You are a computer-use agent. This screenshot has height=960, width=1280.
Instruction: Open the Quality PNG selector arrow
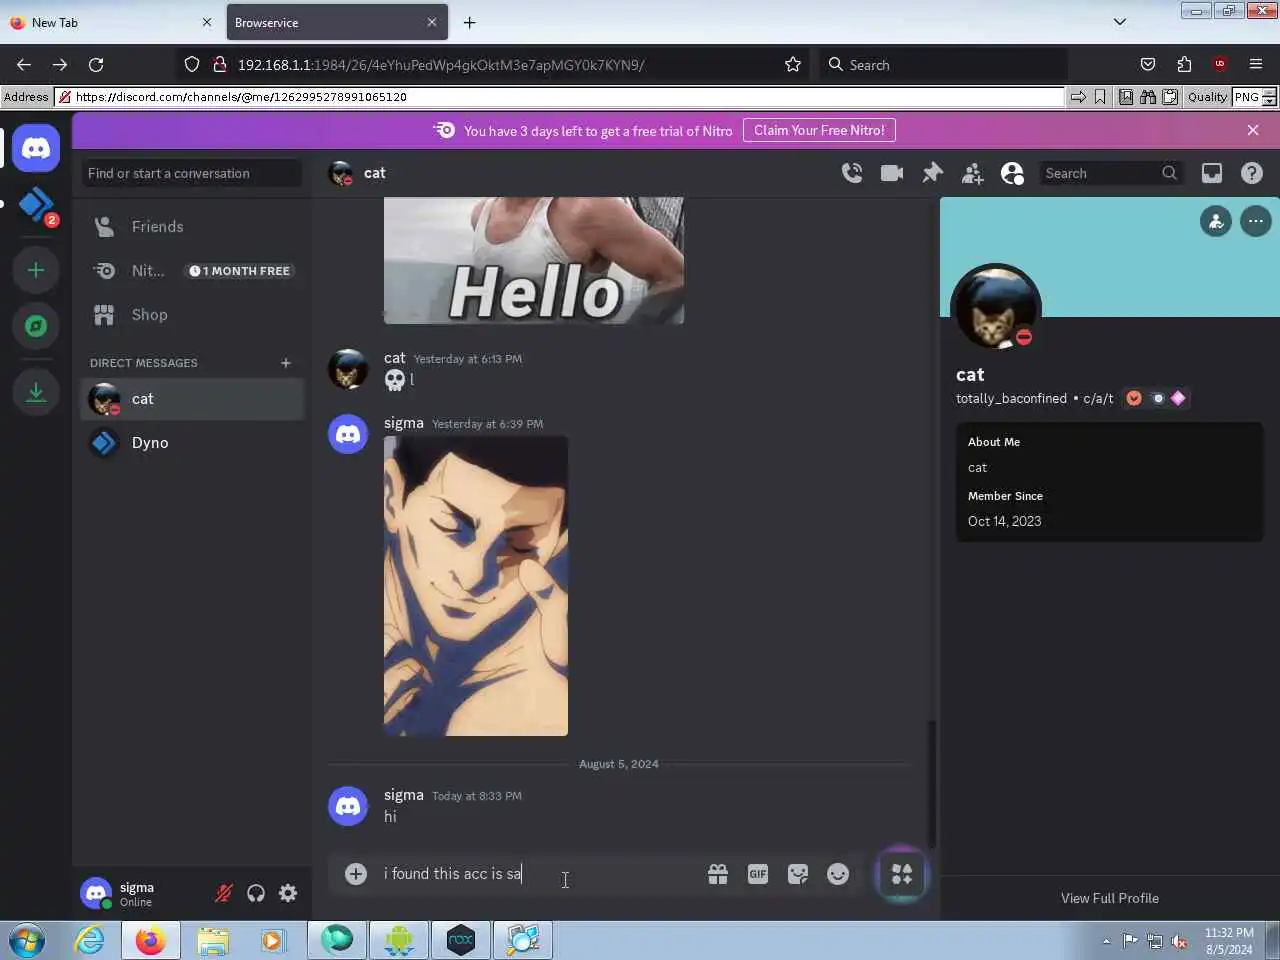(x=1269, y=97)
